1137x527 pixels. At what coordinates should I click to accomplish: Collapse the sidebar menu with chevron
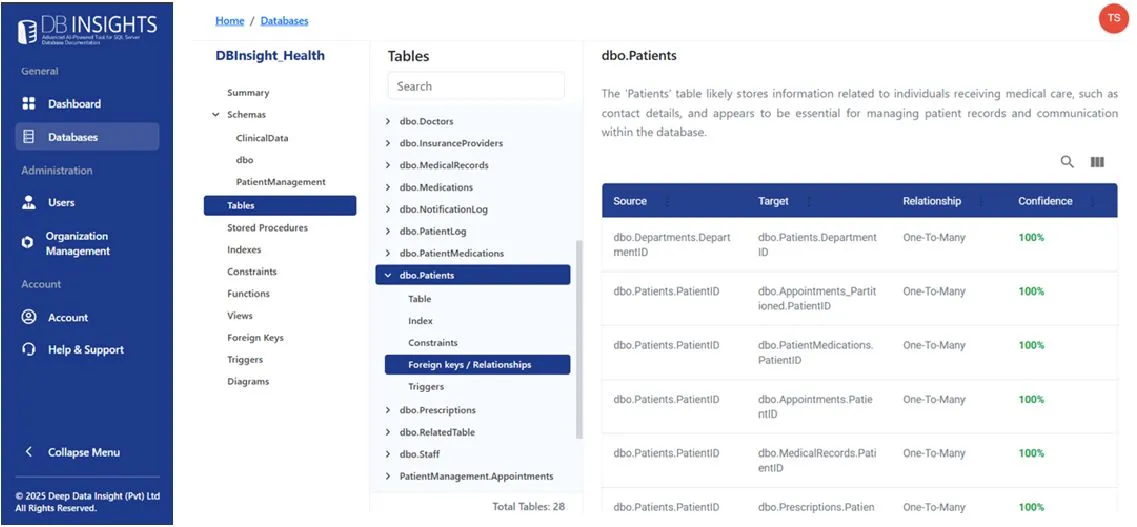click(28, 452)
